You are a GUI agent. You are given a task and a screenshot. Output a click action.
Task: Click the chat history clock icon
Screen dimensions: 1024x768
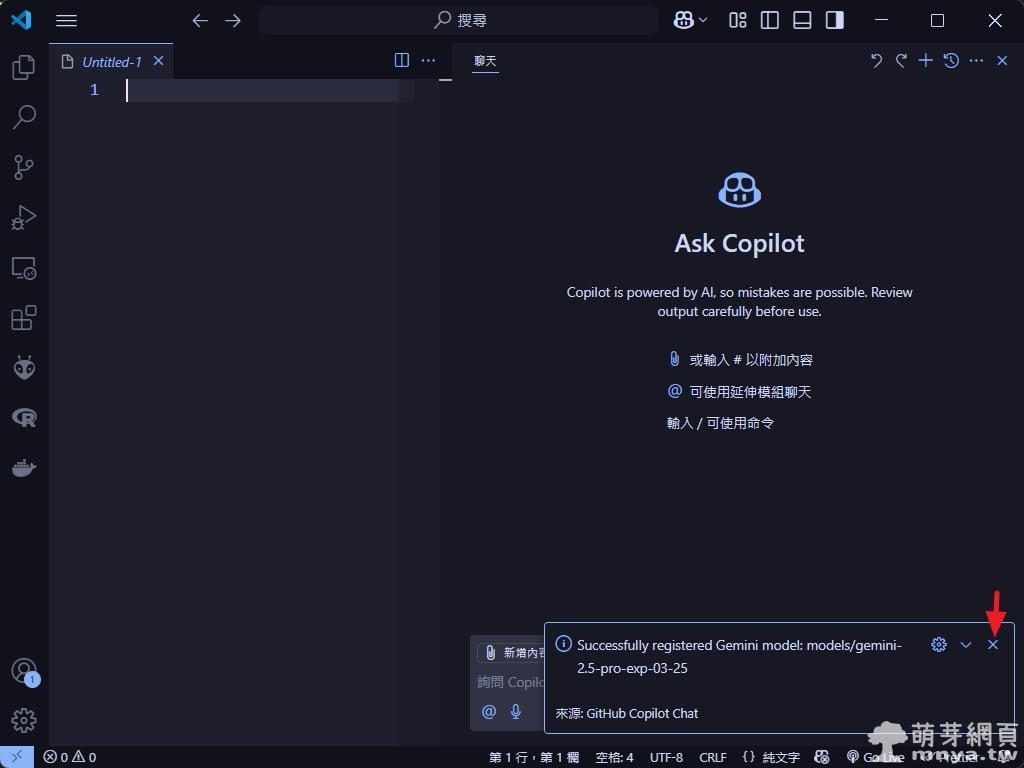click(x=951, y=61)
